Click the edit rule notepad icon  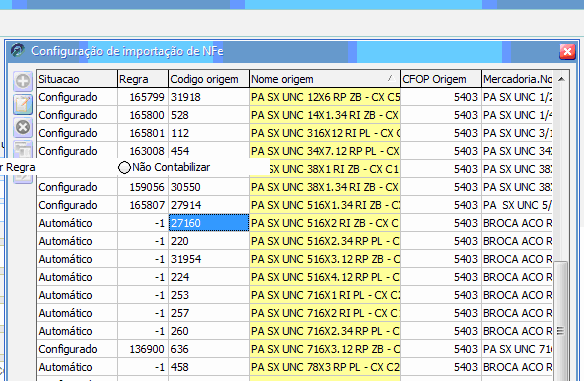(x=23, y=104)
